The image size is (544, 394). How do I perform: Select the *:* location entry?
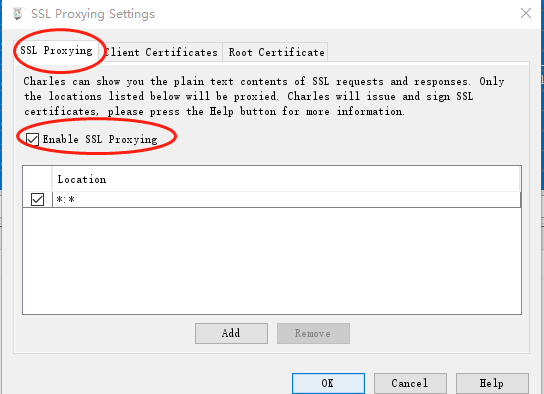tap(286, 199)
